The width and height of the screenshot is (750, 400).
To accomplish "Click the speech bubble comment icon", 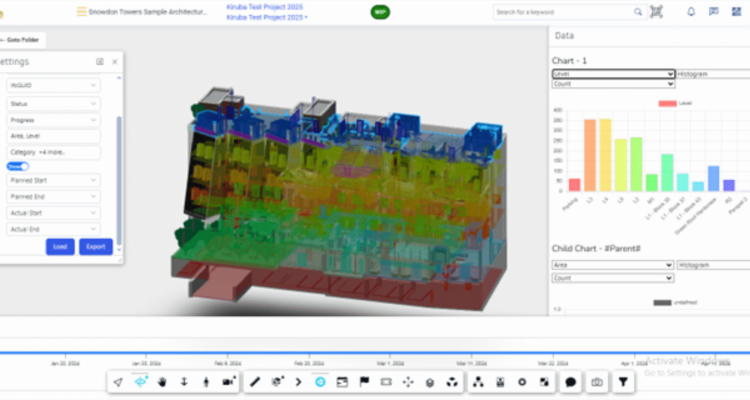I will point(570,382).
